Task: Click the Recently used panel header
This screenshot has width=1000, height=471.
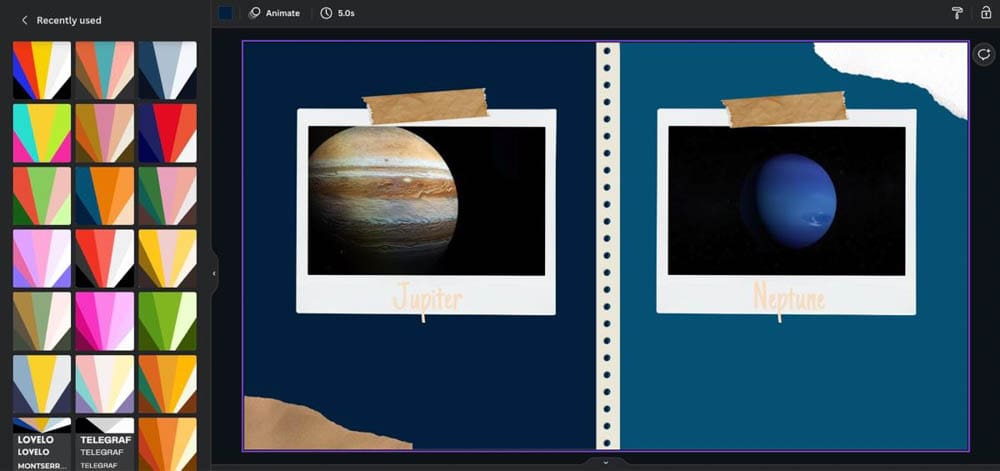Action: point(68,20)
